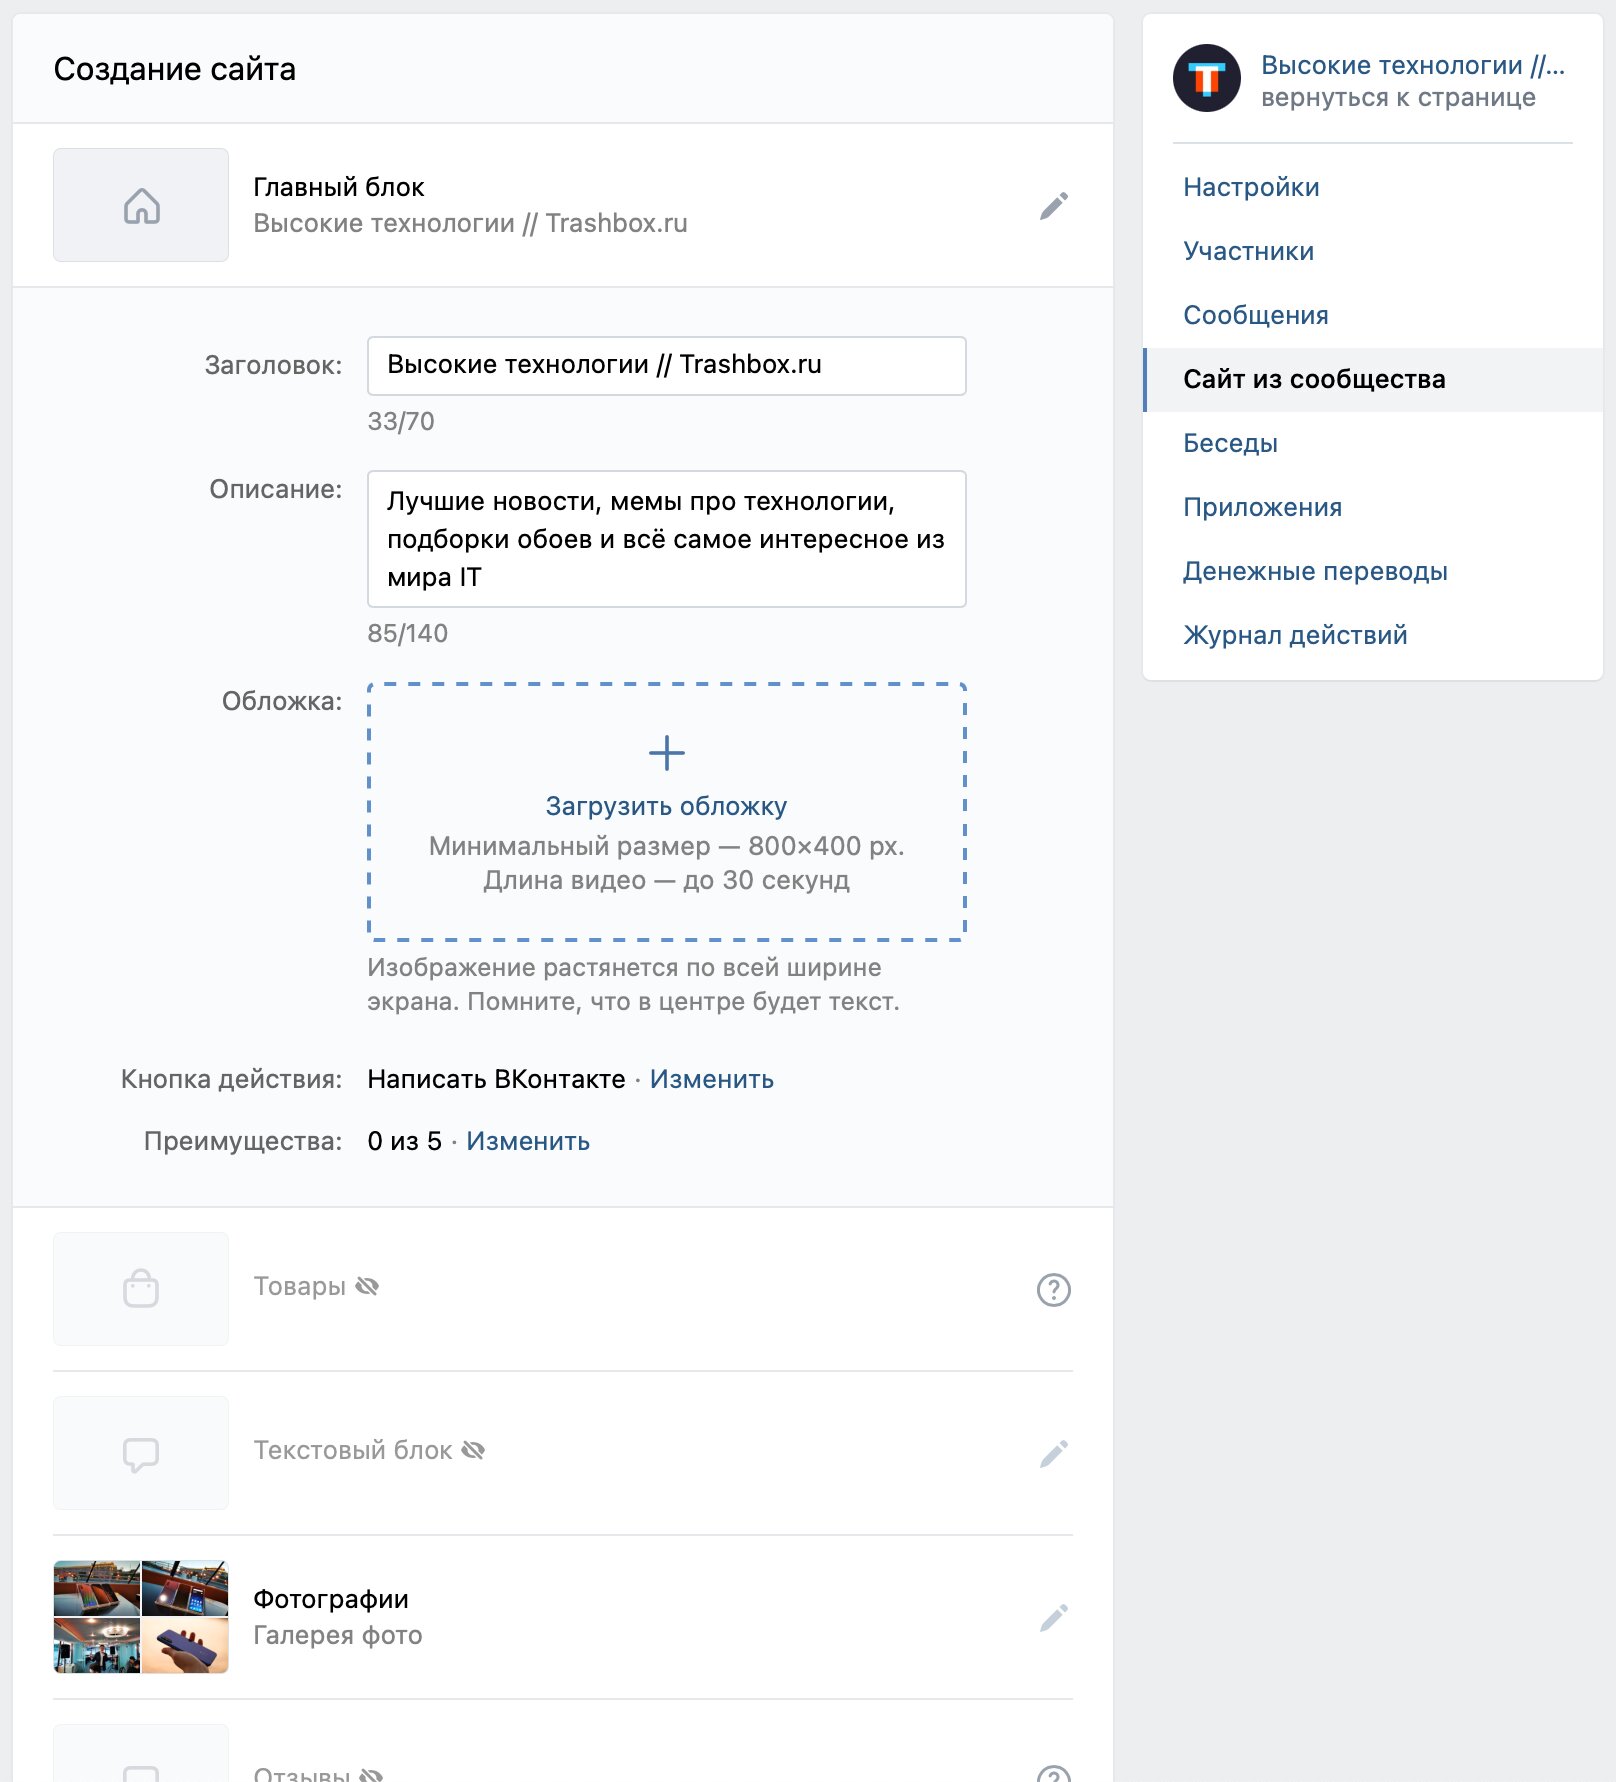The image size is (1616, 1782).
Task: Click the Заголовок text field
Action: pyautogui.click(x=667, y=366)
